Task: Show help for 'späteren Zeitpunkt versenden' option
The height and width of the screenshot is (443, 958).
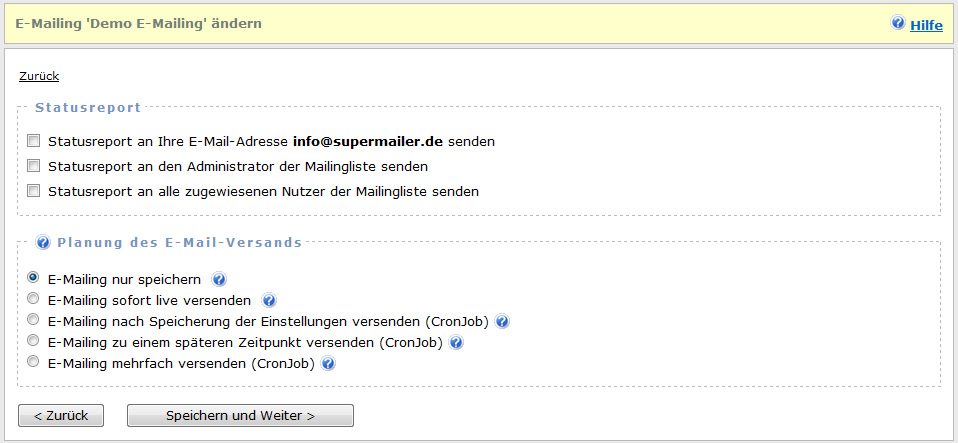Action: click(456, 342)
